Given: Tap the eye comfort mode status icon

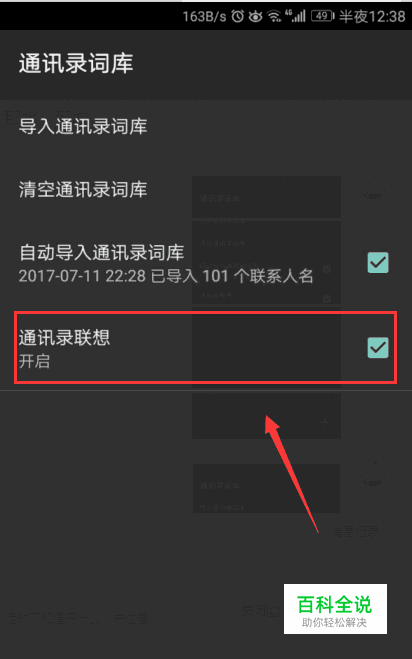Looking at the screenshot, I should (256, 16).
